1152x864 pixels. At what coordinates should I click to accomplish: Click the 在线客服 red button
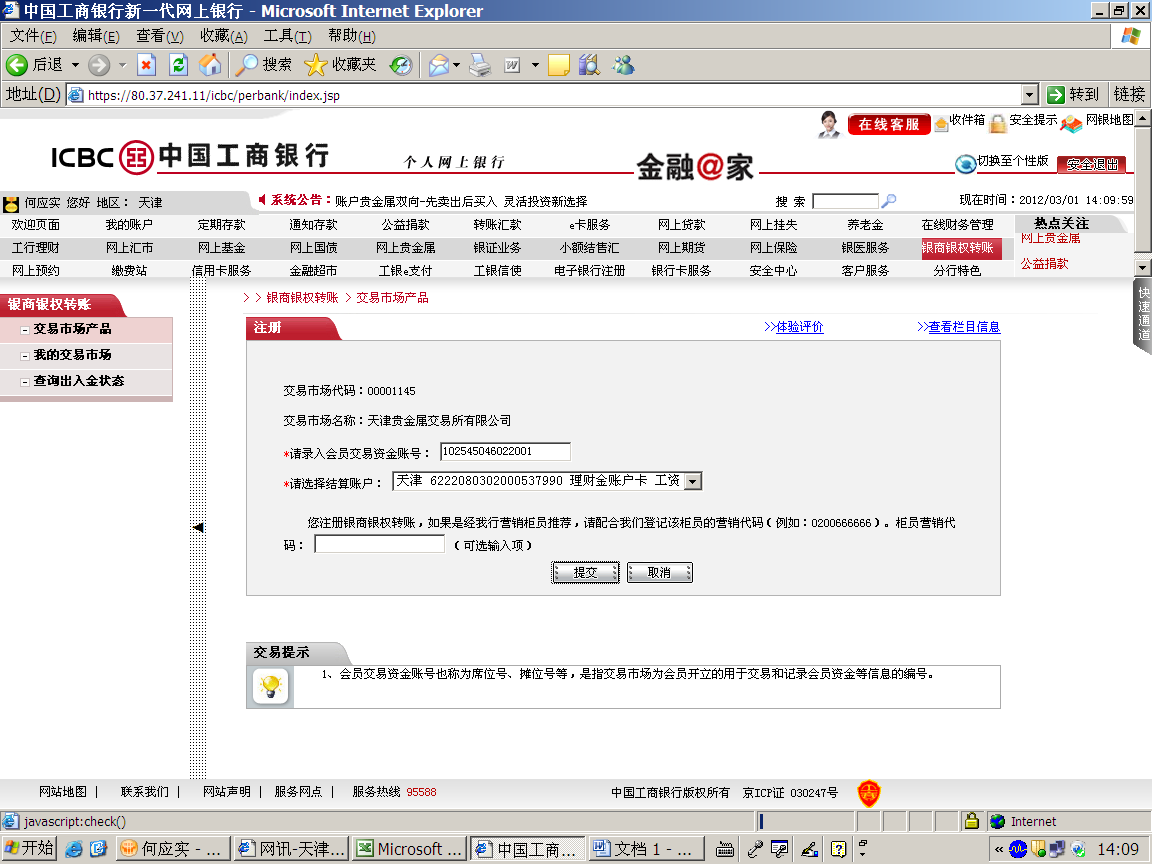889,124
